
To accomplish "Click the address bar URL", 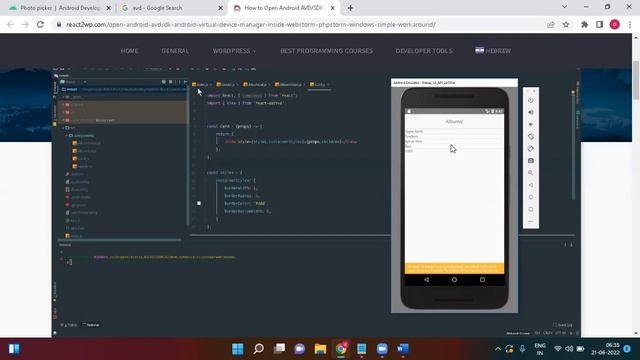I will [251, 24].
